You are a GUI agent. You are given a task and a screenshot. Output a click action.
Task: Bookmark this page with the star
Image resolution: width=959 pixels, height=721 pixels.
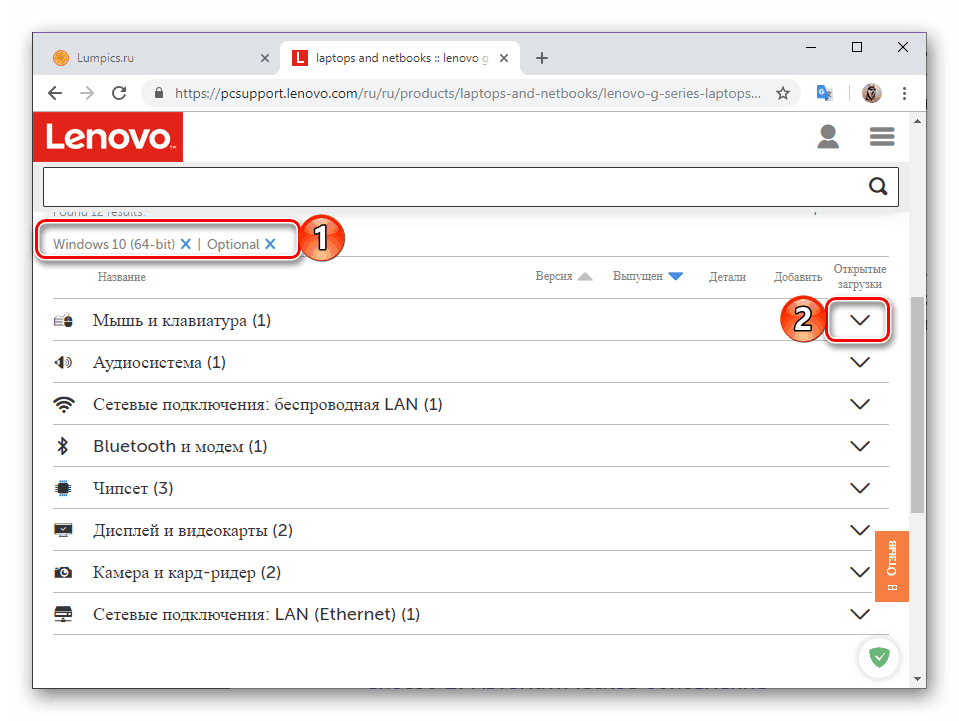click(x=783, y=93)
